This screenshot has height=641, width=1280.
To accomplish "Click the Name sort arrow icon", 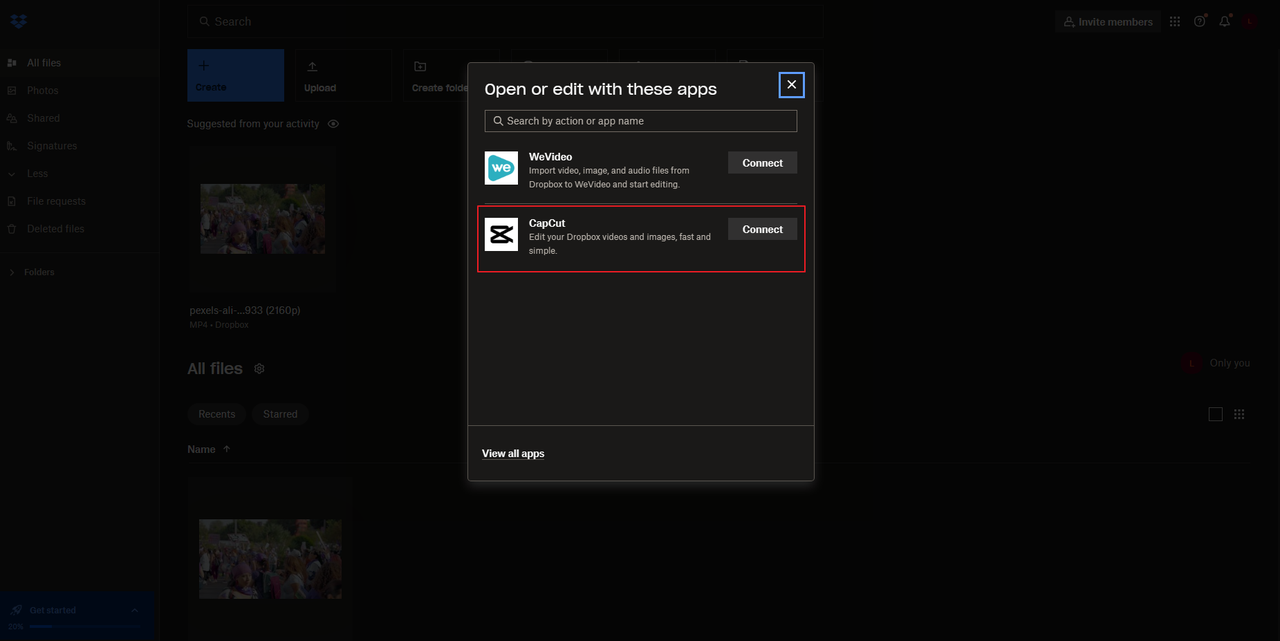I will tap(226, 449).
